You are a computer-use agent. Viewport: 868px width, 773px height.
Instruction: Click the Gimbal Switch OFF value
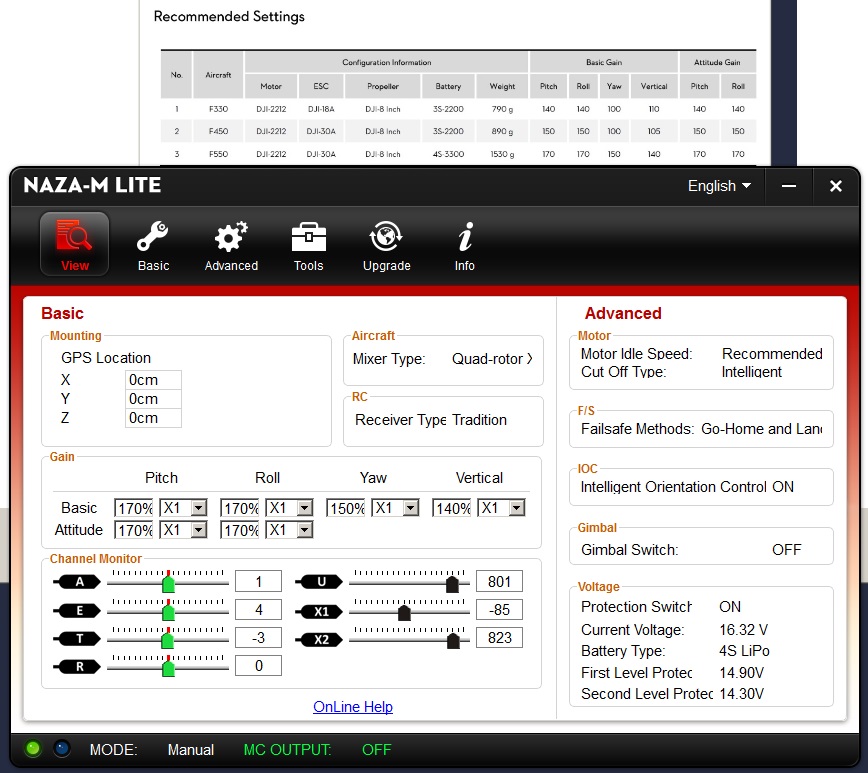coord(787,550)
